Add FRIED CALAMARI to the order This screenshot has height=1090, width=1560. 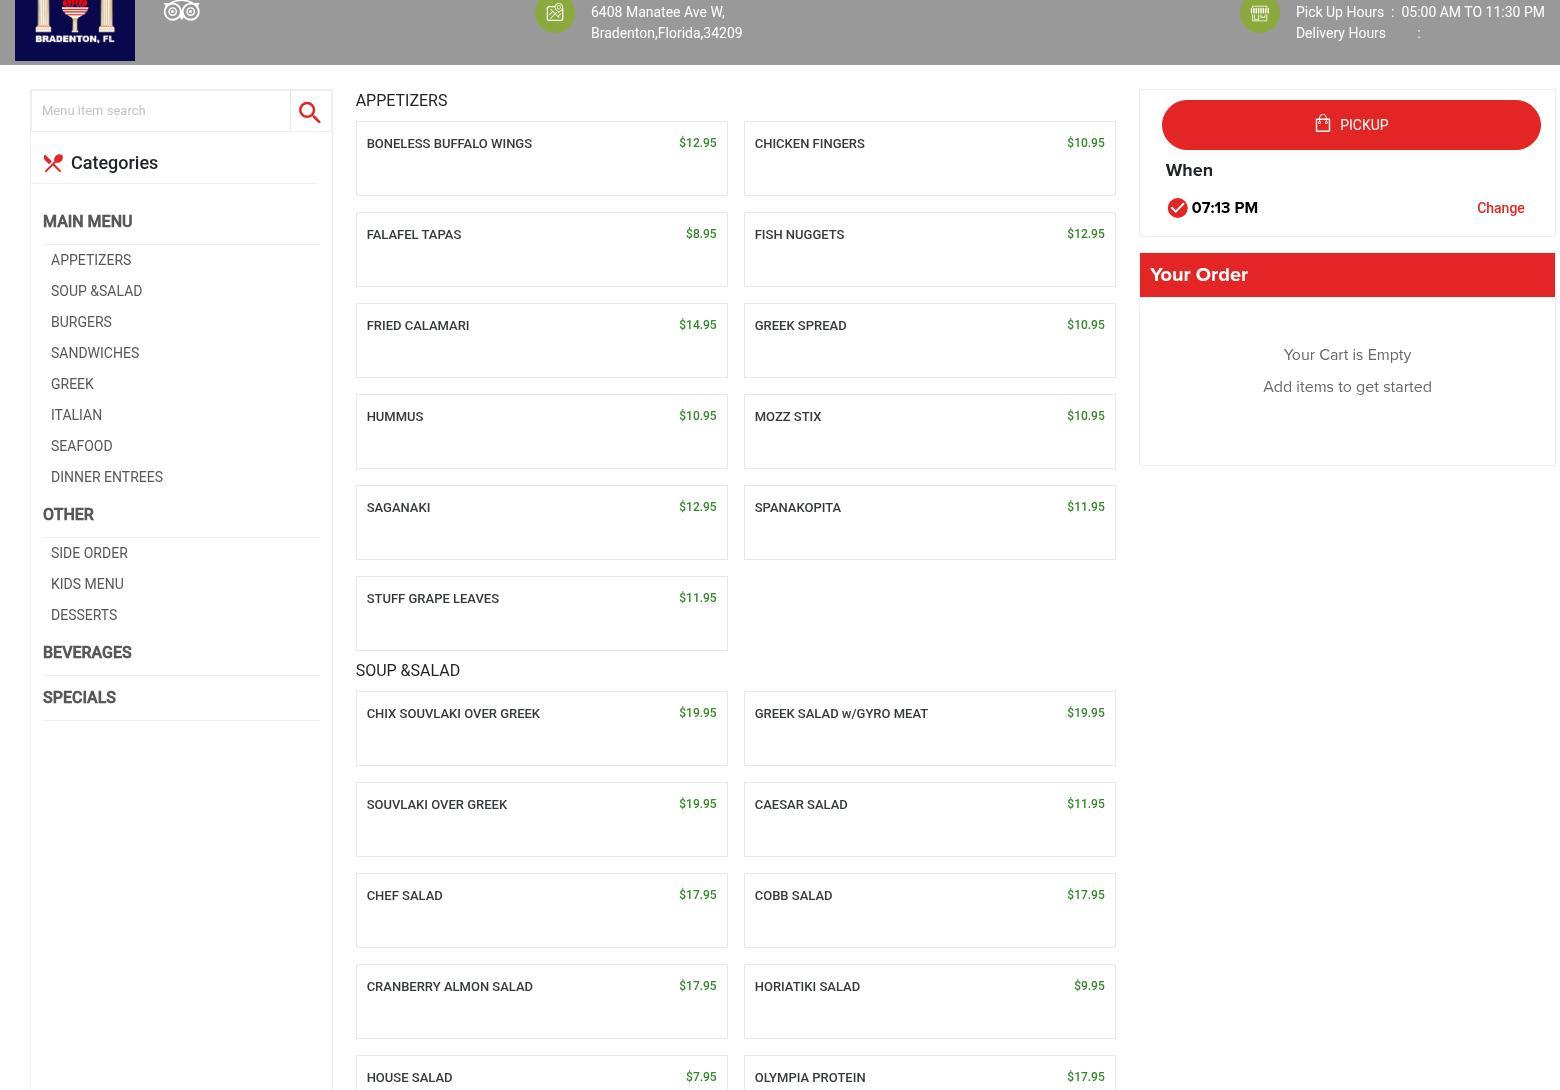click(541, 340)
